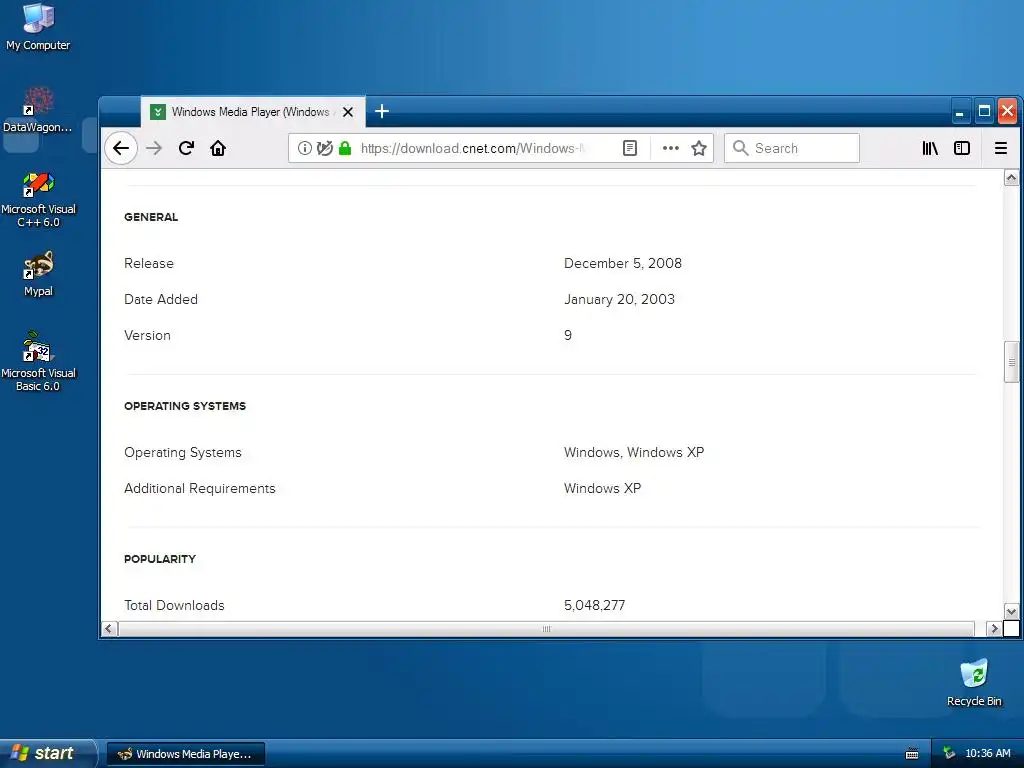Click the Search field in toolbar
This screenshot has height=768, width=1024.
pyautogui.click(x=792, y=148)
